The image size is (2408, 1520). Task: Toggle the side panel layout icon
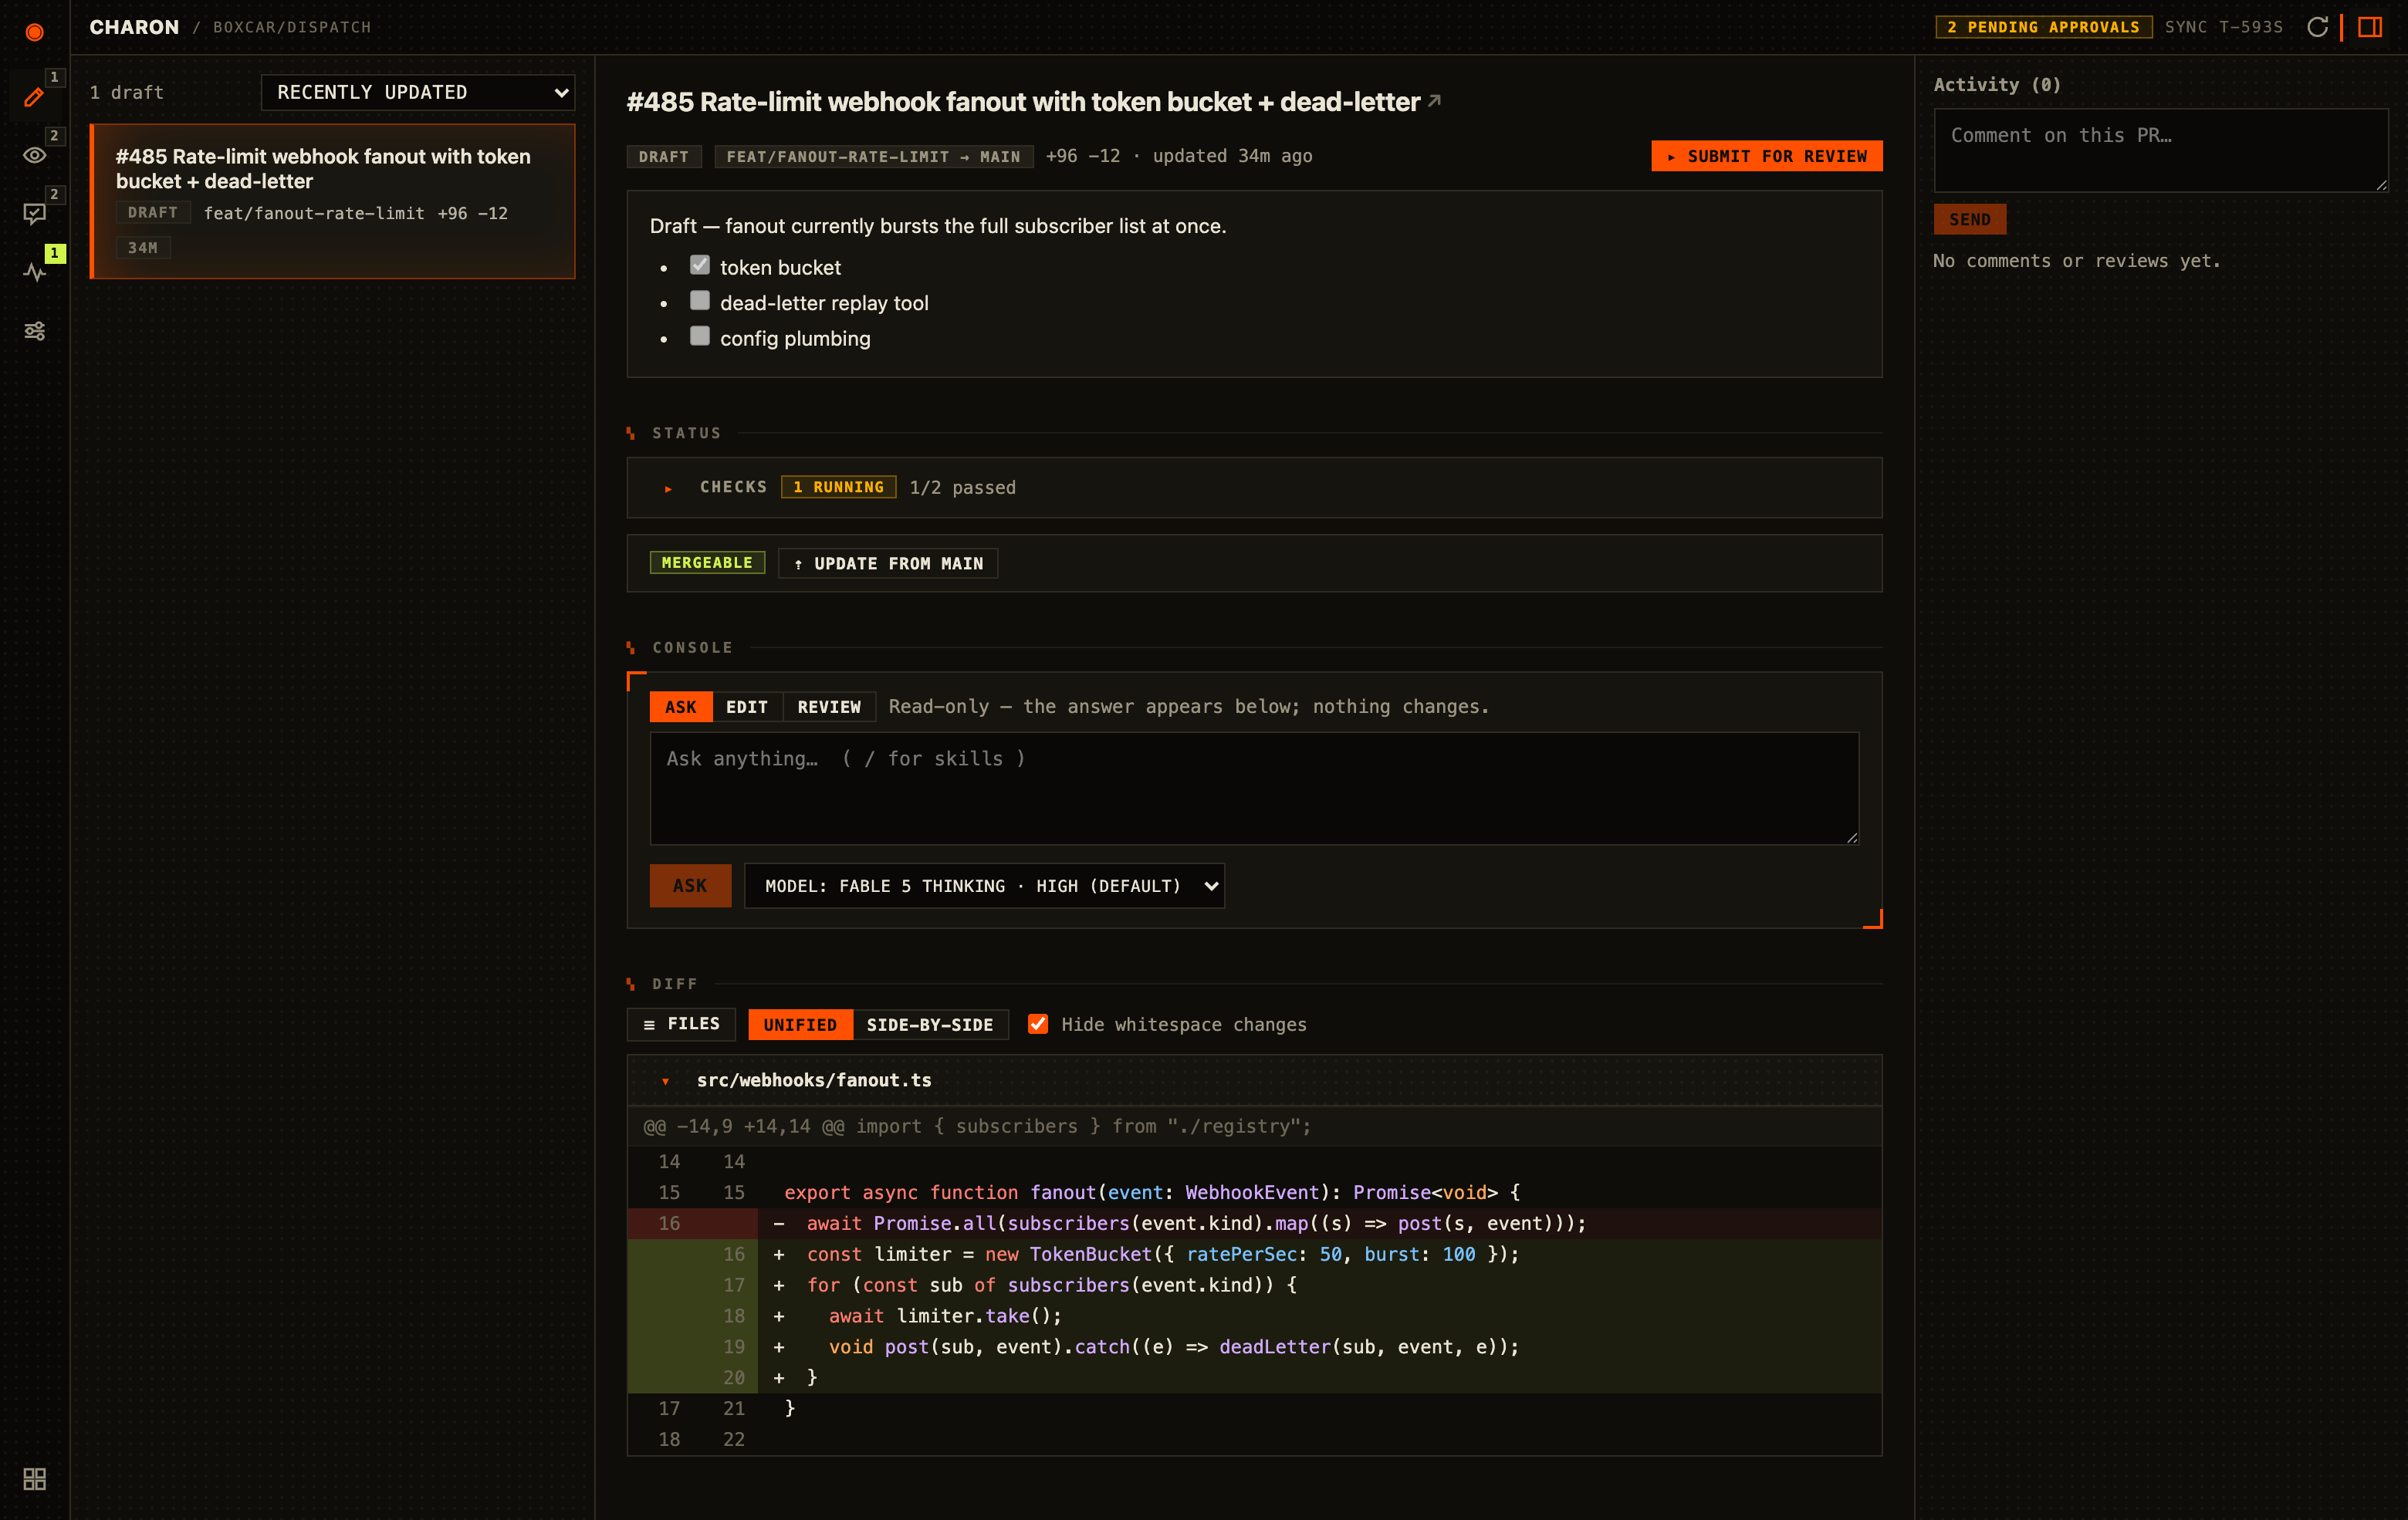[2369, 27]
